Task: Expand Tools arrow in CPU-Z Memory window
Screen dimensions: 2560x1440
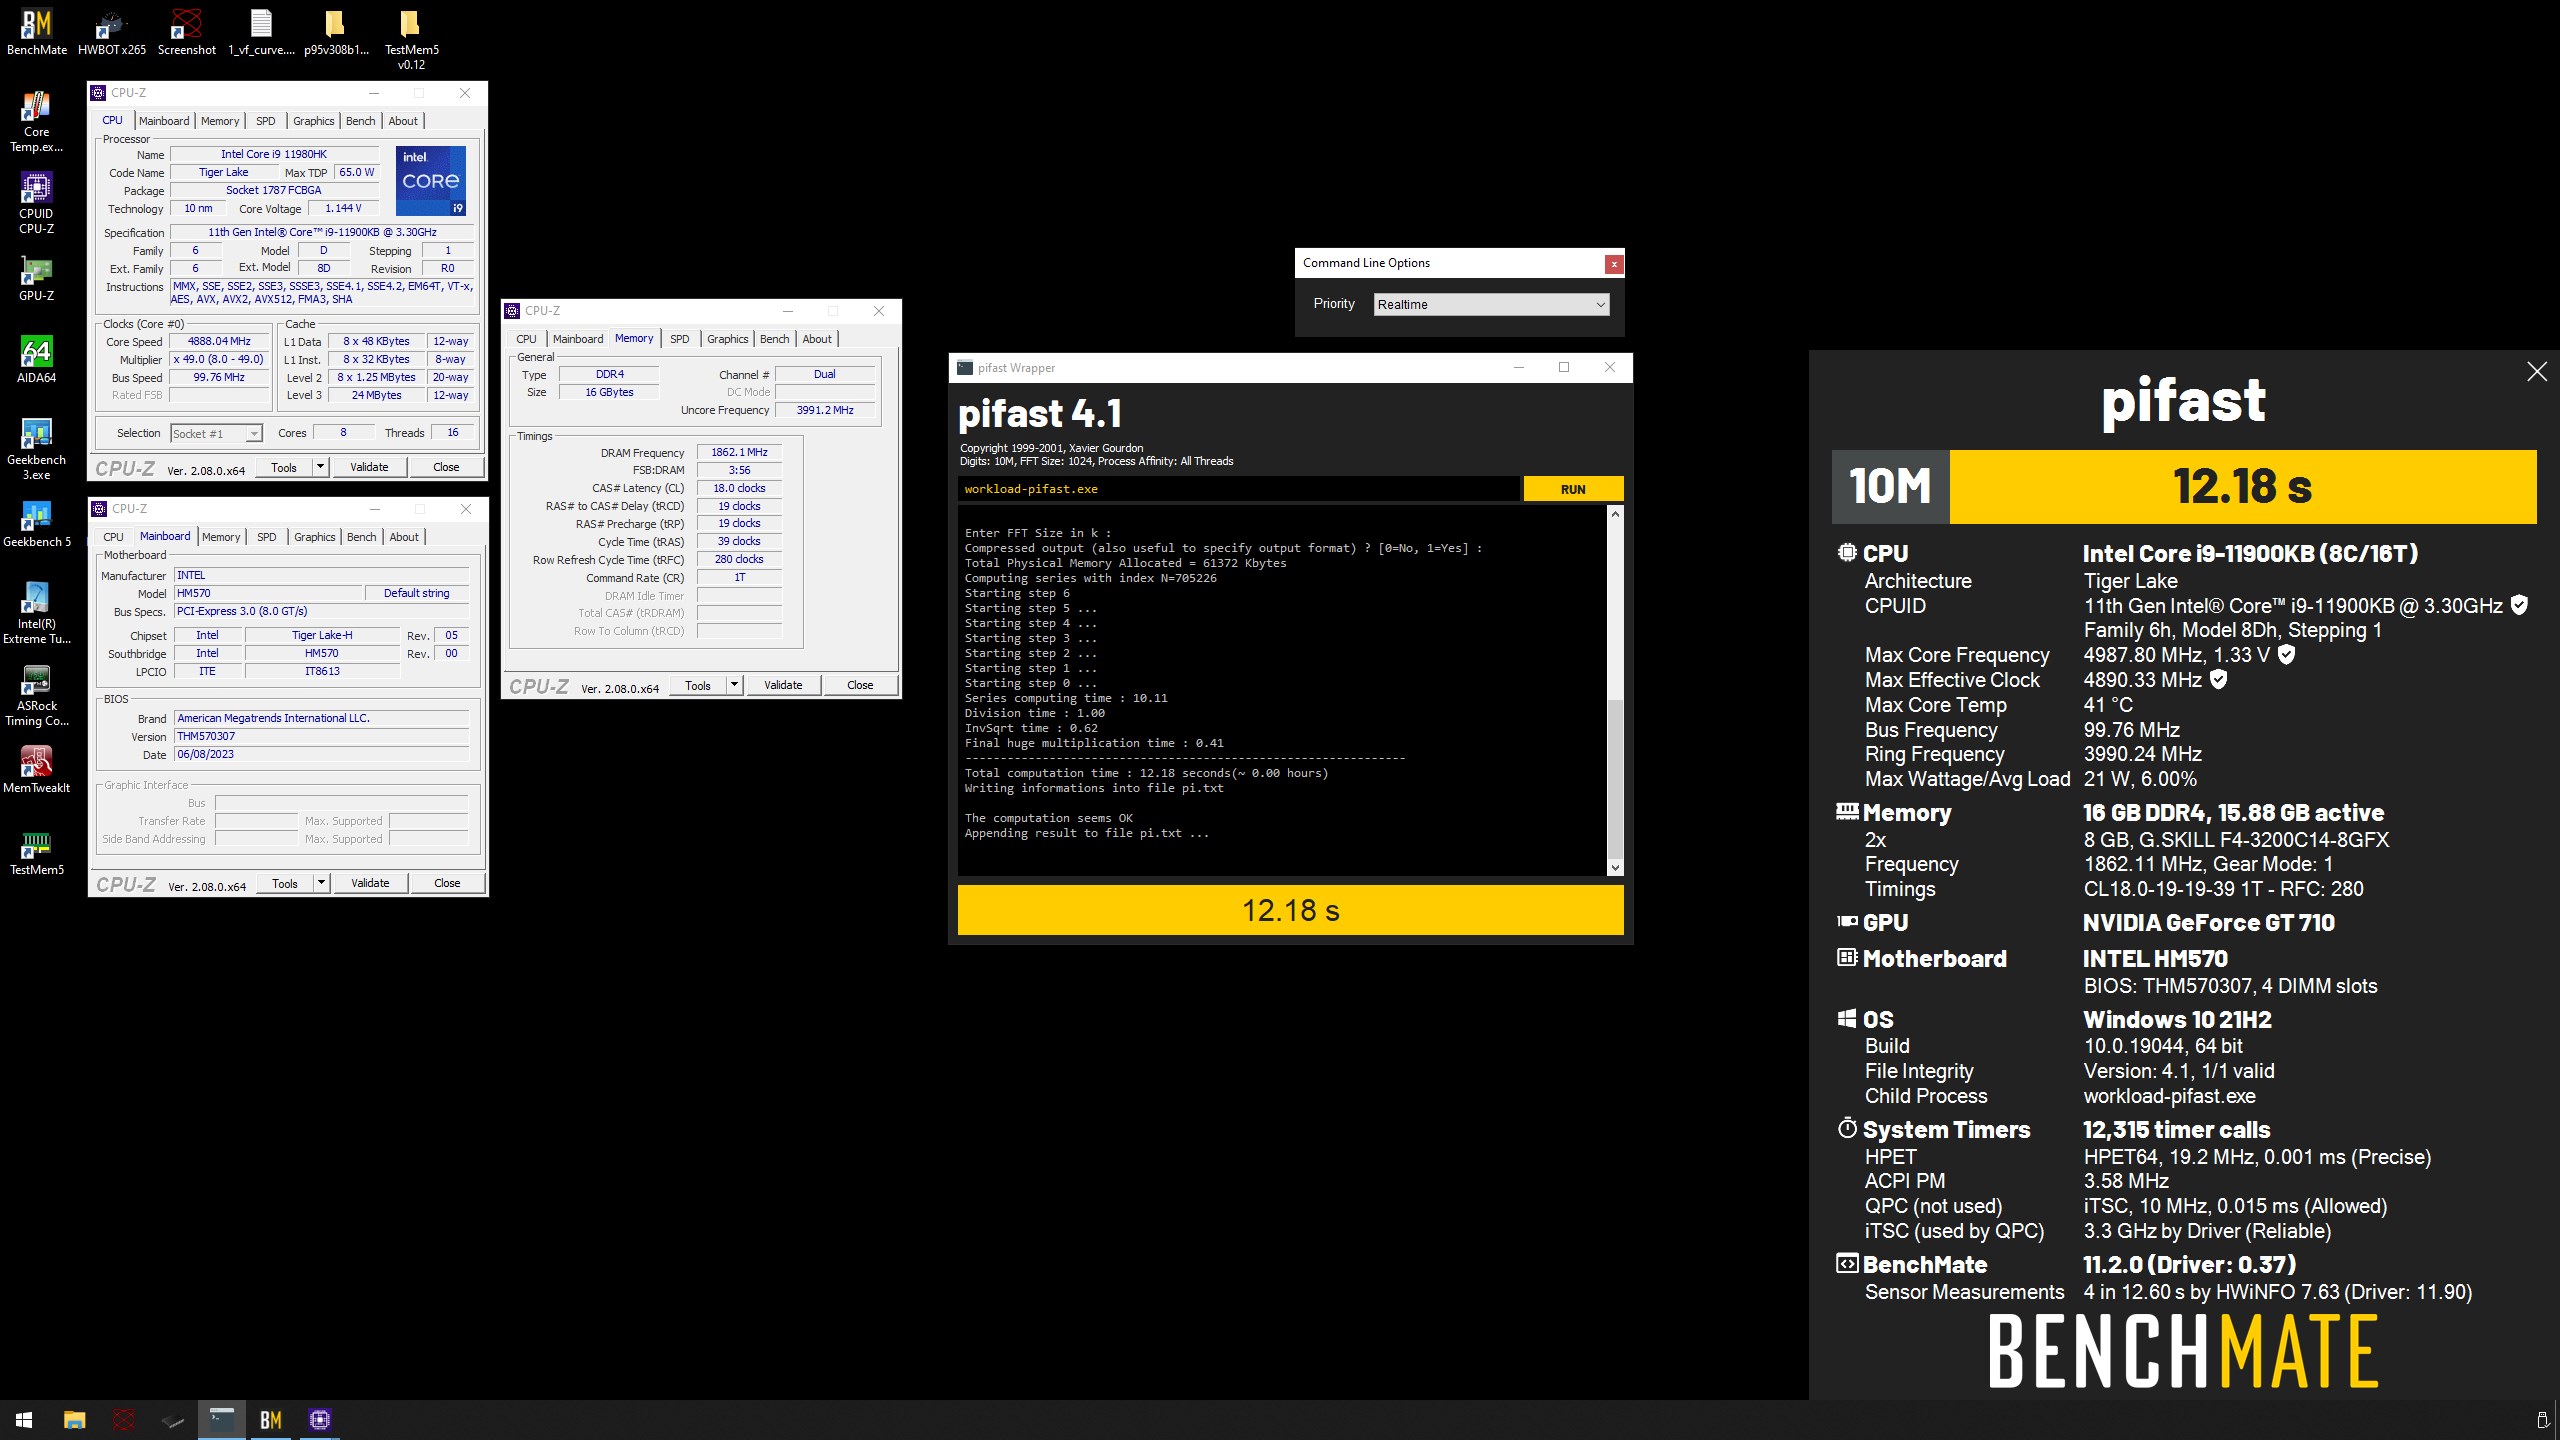Action: point(734,685)
